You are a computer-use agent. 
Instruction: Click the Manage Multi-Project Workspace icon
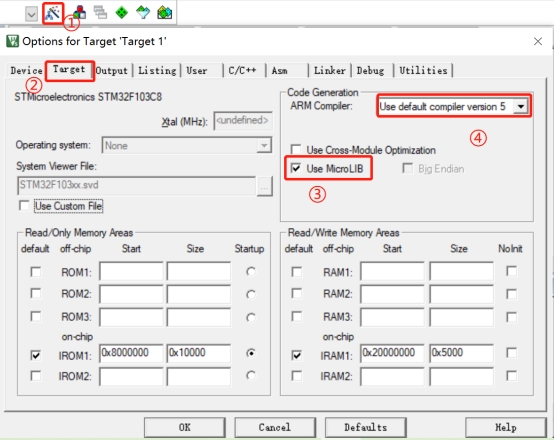click(100, 13)
